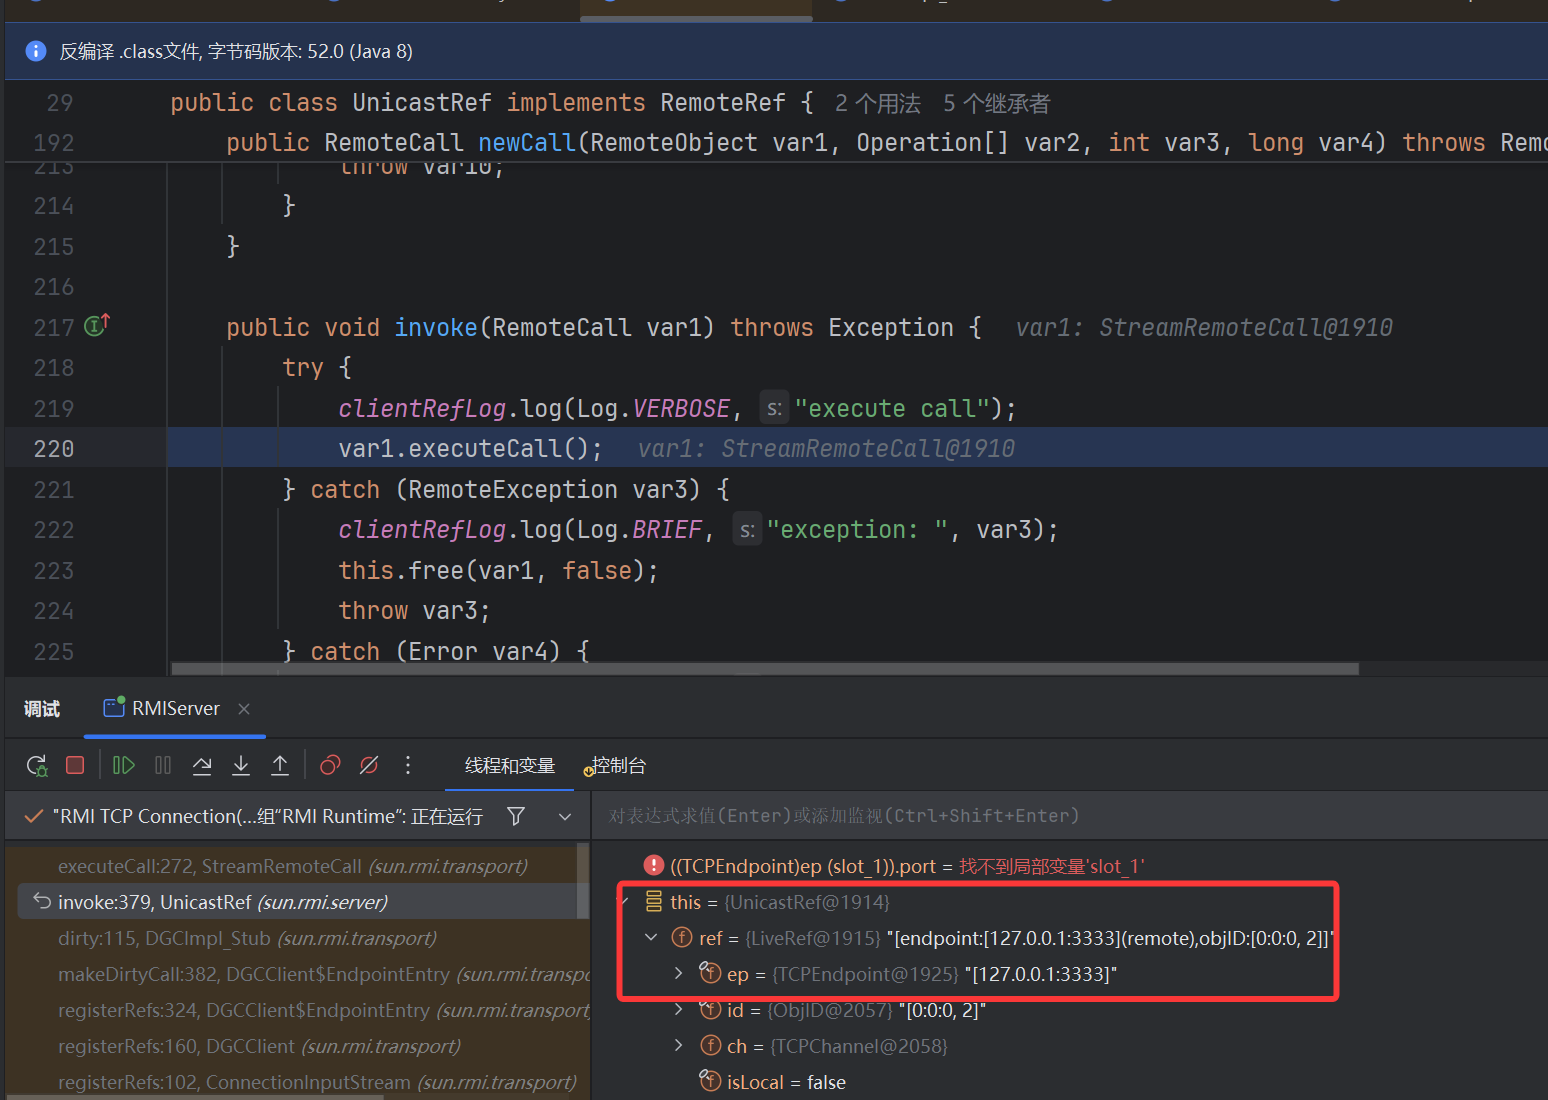Image resolution: width=1548 pixels, height=1100 pixels.
Task: Expand the ch TCPChannel@2058 variable
Action: tap(679, 1046)
